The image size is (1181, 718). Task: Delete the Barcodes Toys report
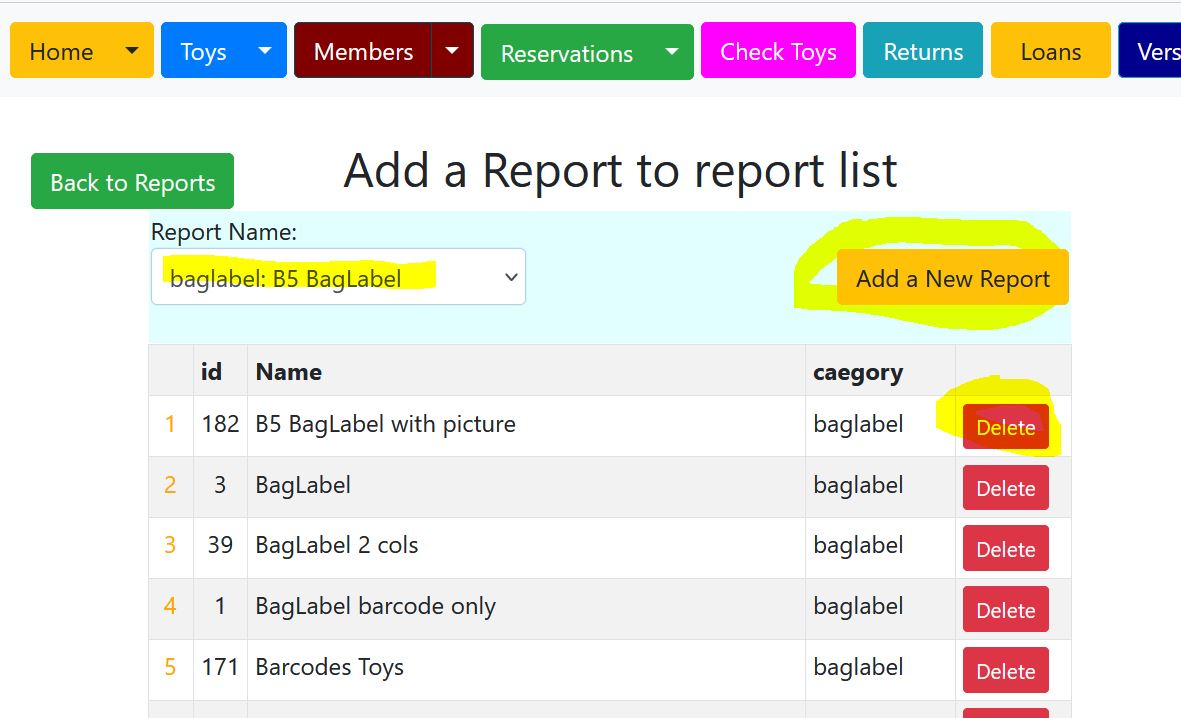(1005, 671)
